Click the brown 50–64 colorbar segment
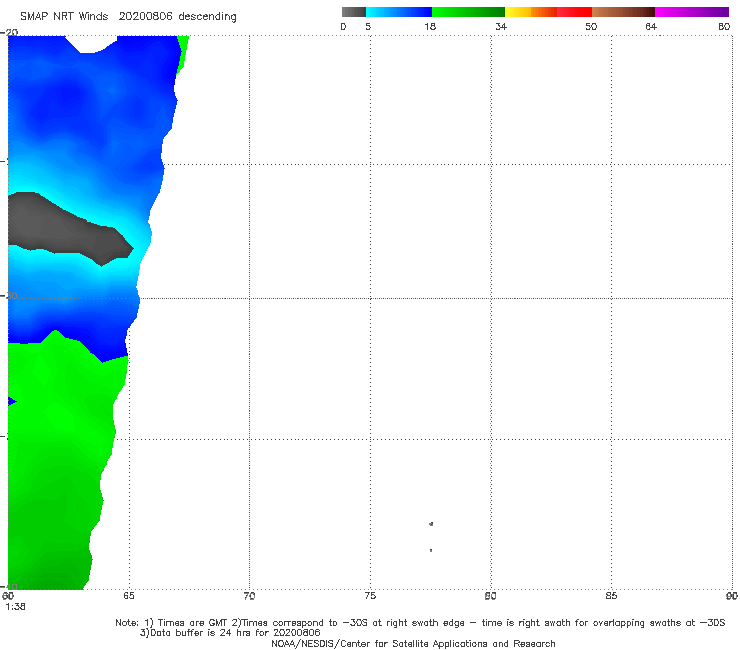Viewport: 740px width, 650px height. tap(623, 12)
